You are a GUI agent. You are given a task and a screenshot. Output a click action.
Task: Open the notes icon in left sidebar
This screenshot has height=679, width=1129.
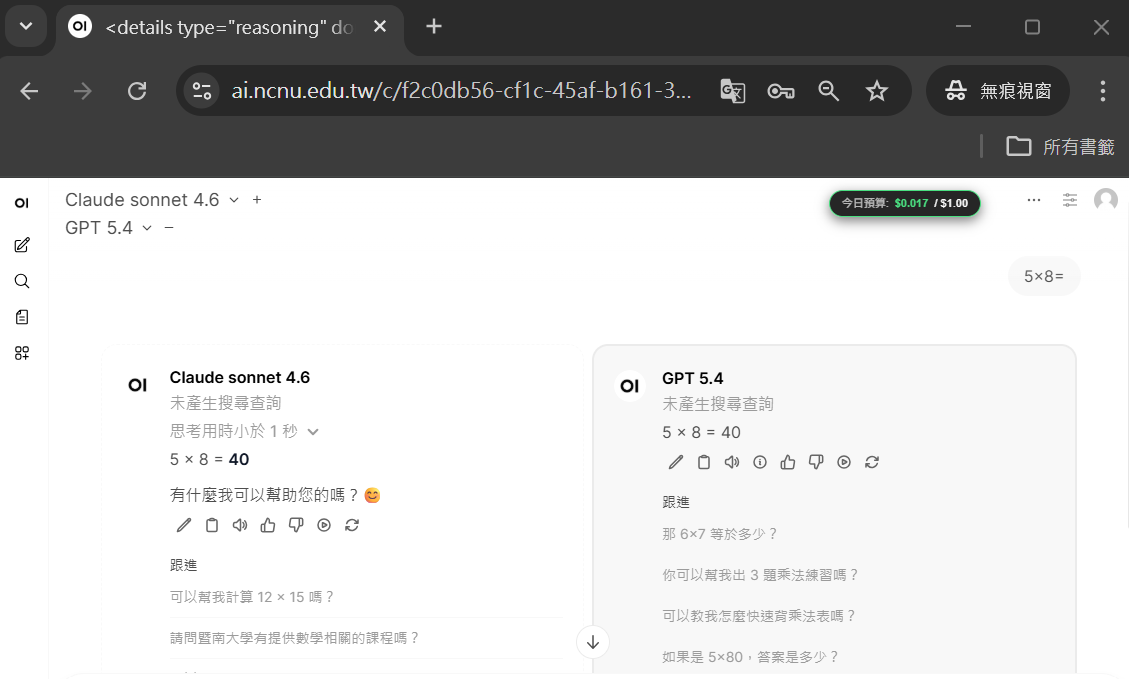point(22,317)
